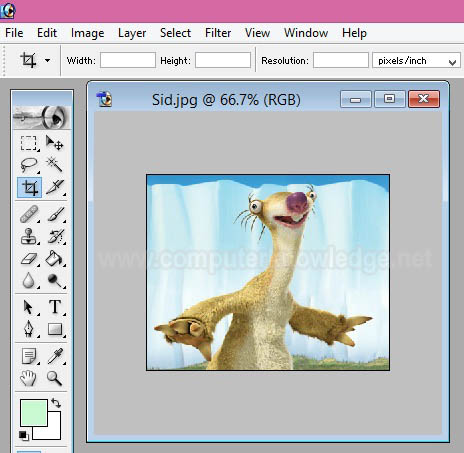Select the Lasso tool
The height and width of the screenshot is (453, 464).
point(29,165)
